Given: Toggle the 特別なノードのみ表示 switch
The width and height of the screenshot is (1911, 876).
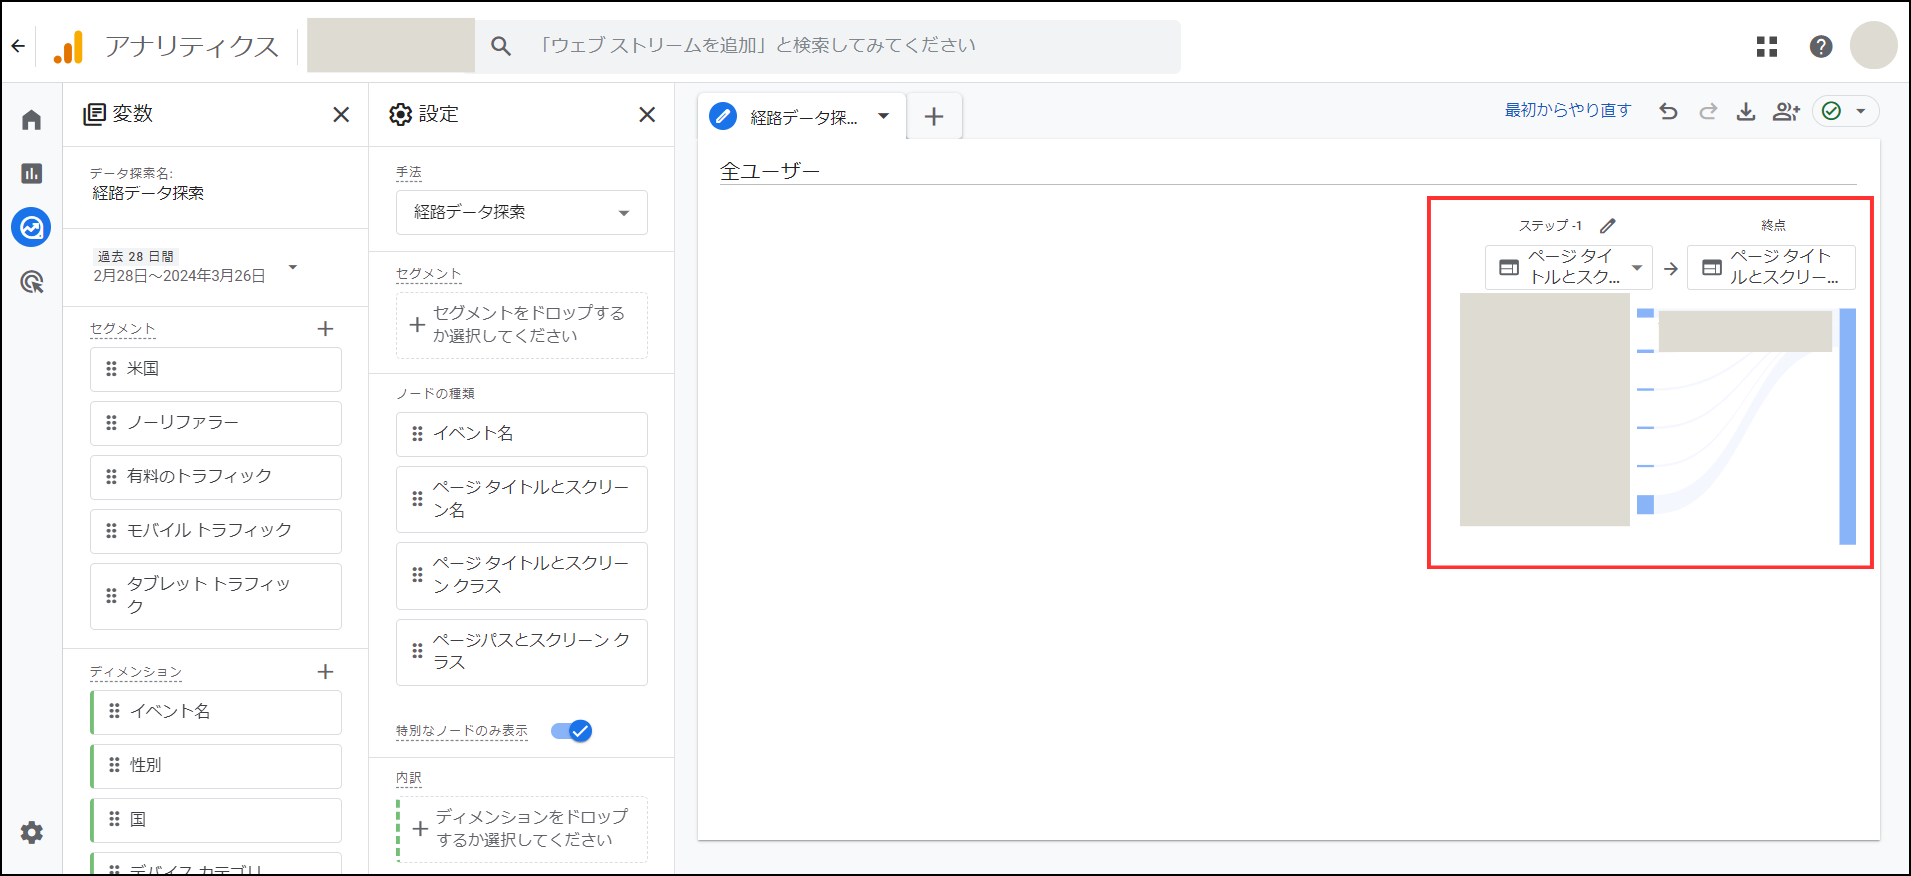Looking at the screenshot, I should 572,731.
